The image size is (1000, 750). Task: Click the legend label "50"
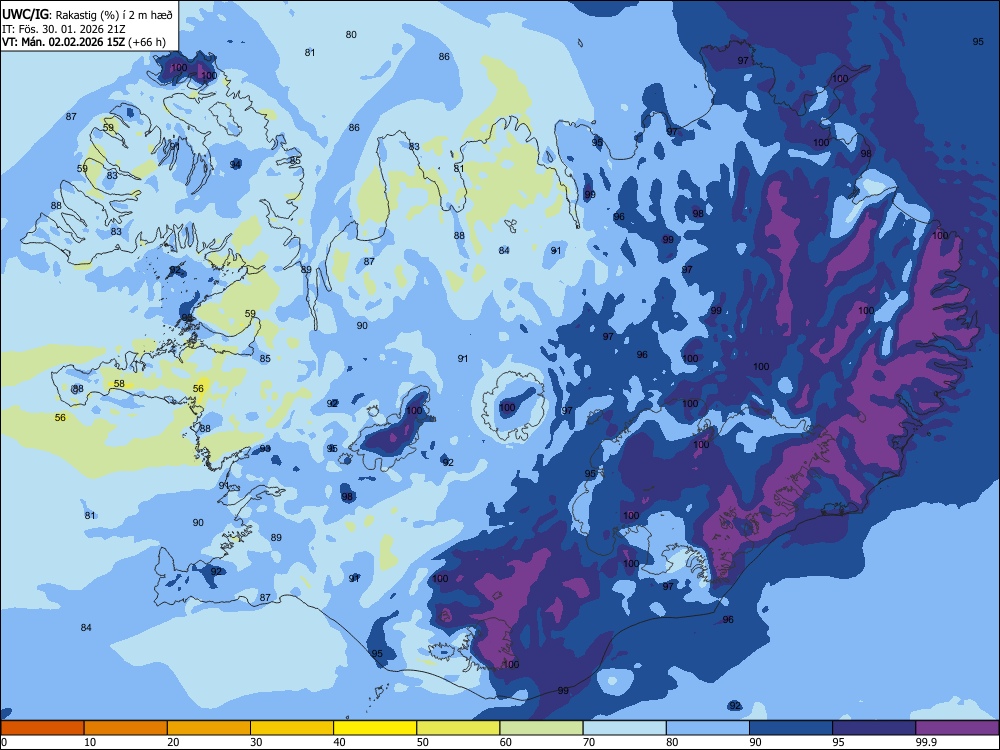click(423, 742)
